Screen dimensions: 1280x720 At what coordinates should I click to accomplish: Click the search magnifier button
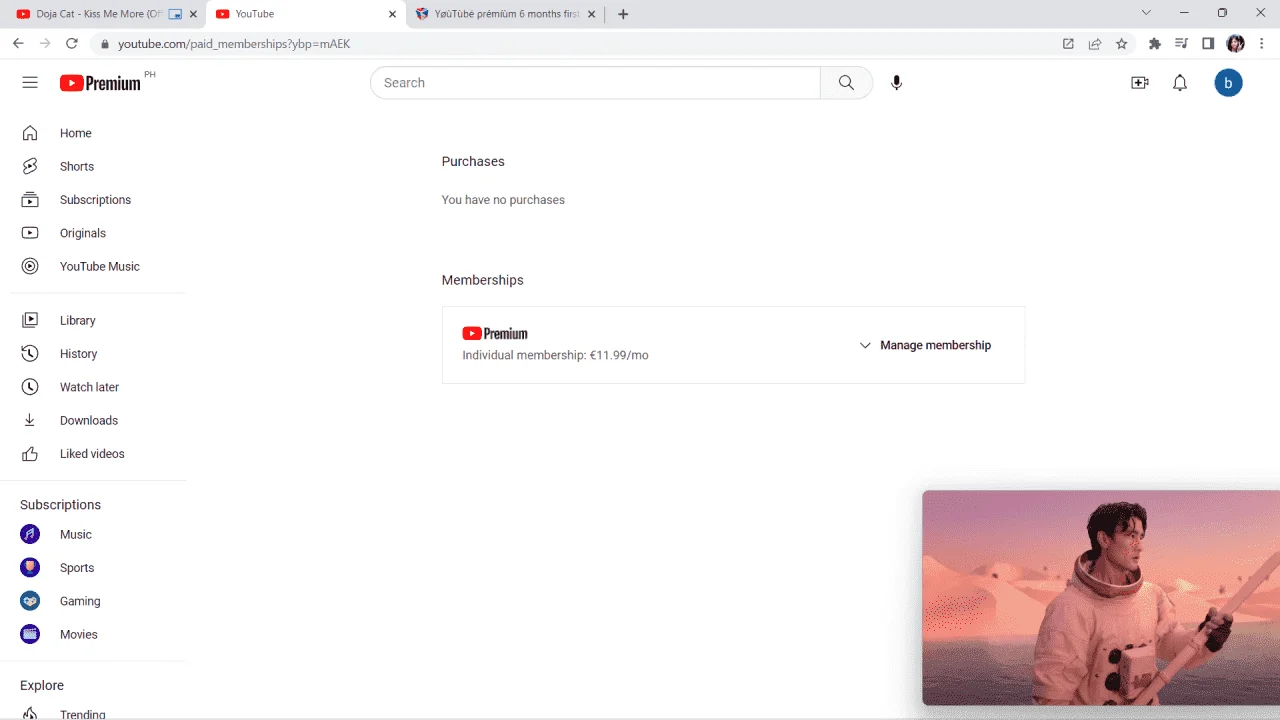tap(846, 83)
